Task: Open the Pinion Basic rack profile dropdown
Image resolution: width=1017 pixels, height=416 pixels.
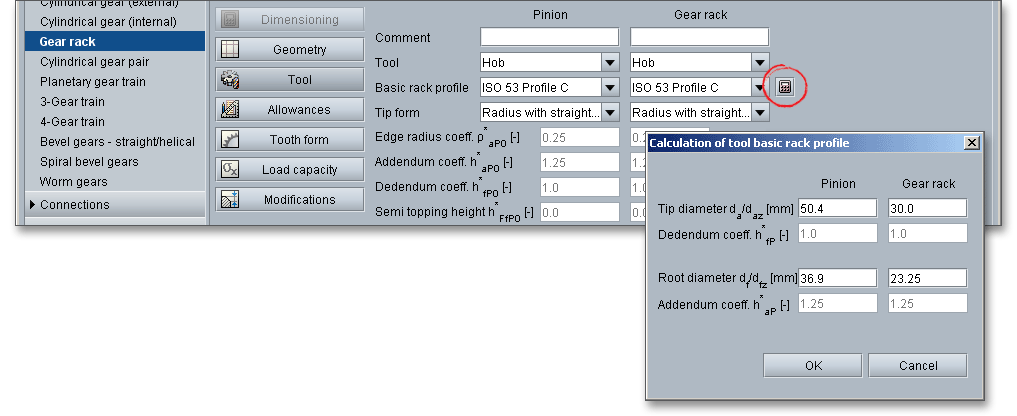Action: point(609,88)
